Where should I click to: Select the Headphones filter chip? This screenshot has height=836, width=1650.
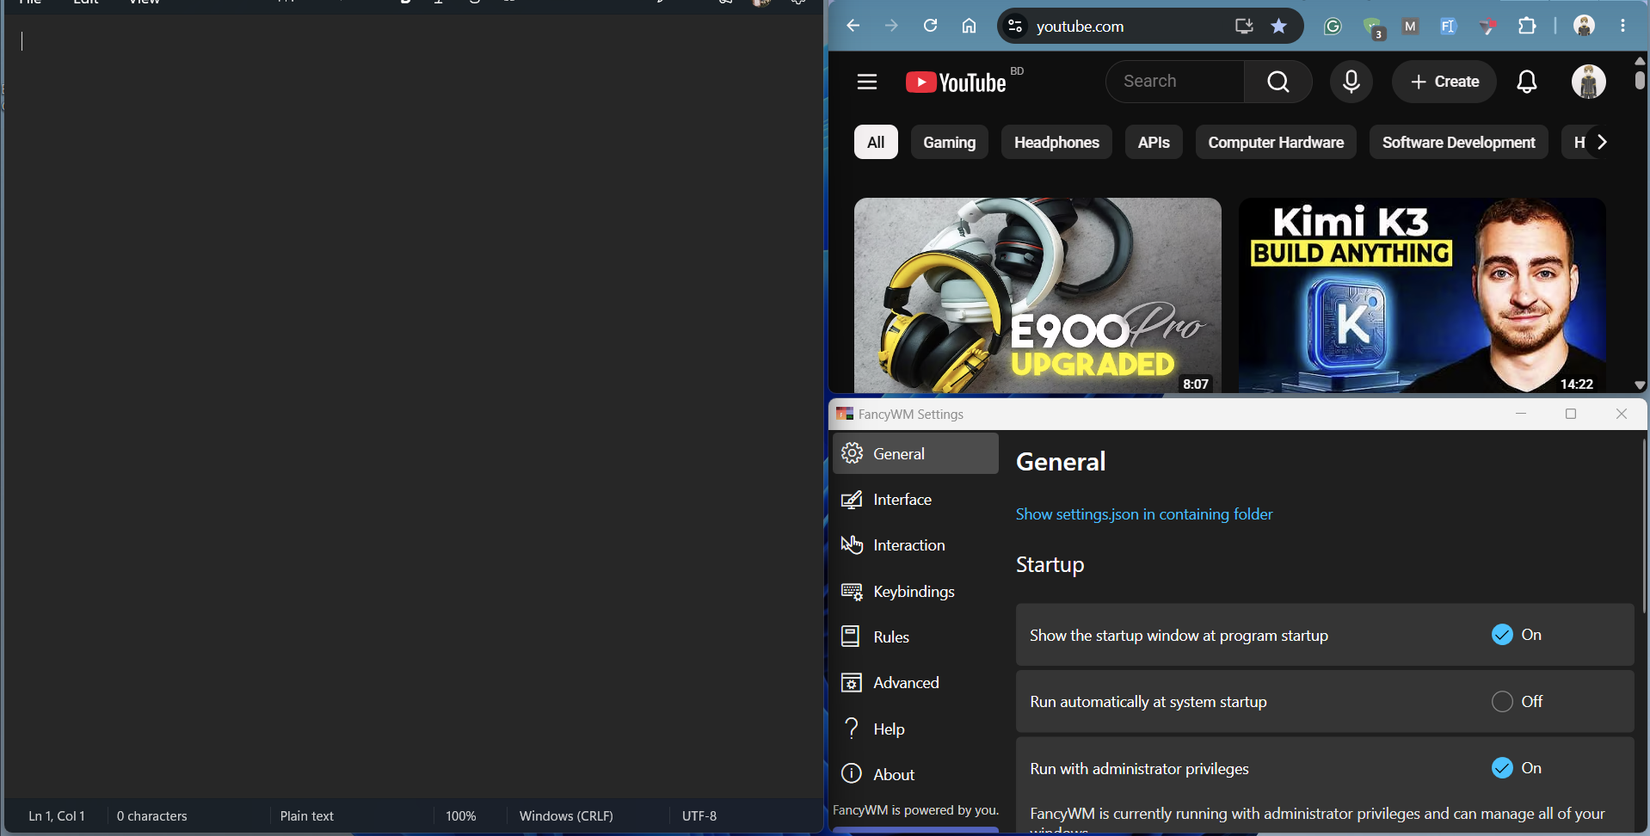[x=1056, y=143]
